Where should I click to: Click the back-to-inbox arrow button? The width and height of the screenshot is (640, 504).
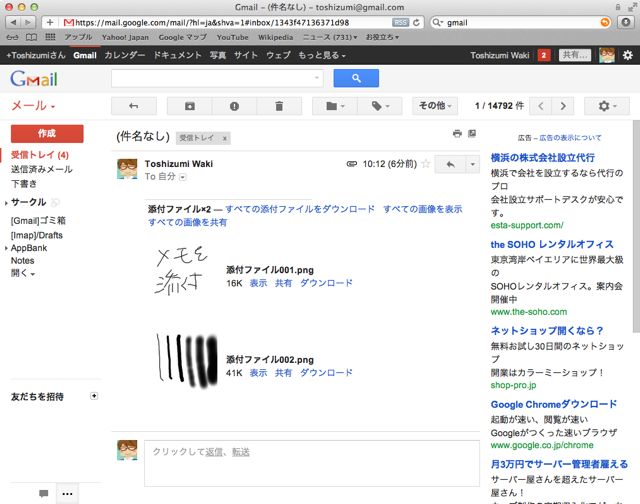[134, 106]
